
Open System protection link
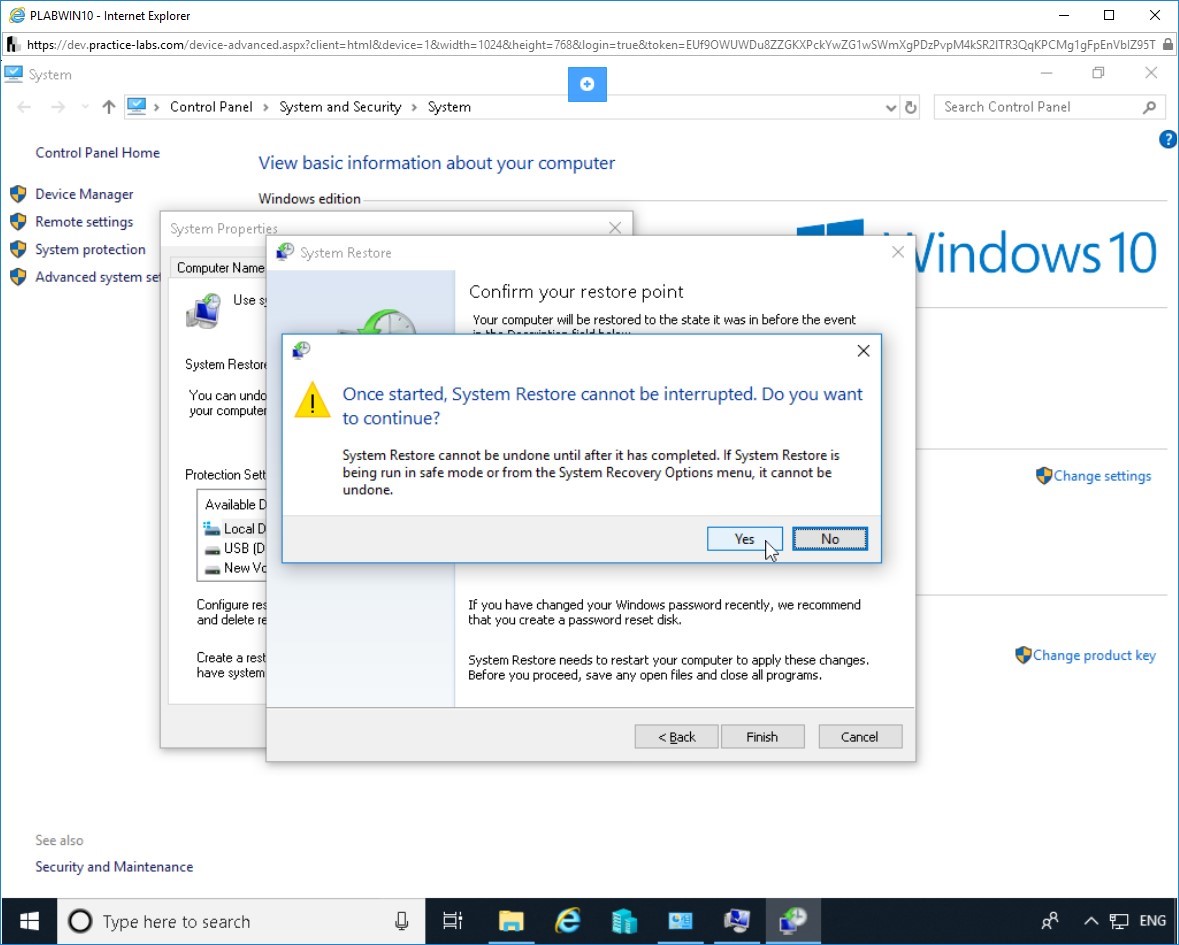pyautogui.click(x=90, y=250)
